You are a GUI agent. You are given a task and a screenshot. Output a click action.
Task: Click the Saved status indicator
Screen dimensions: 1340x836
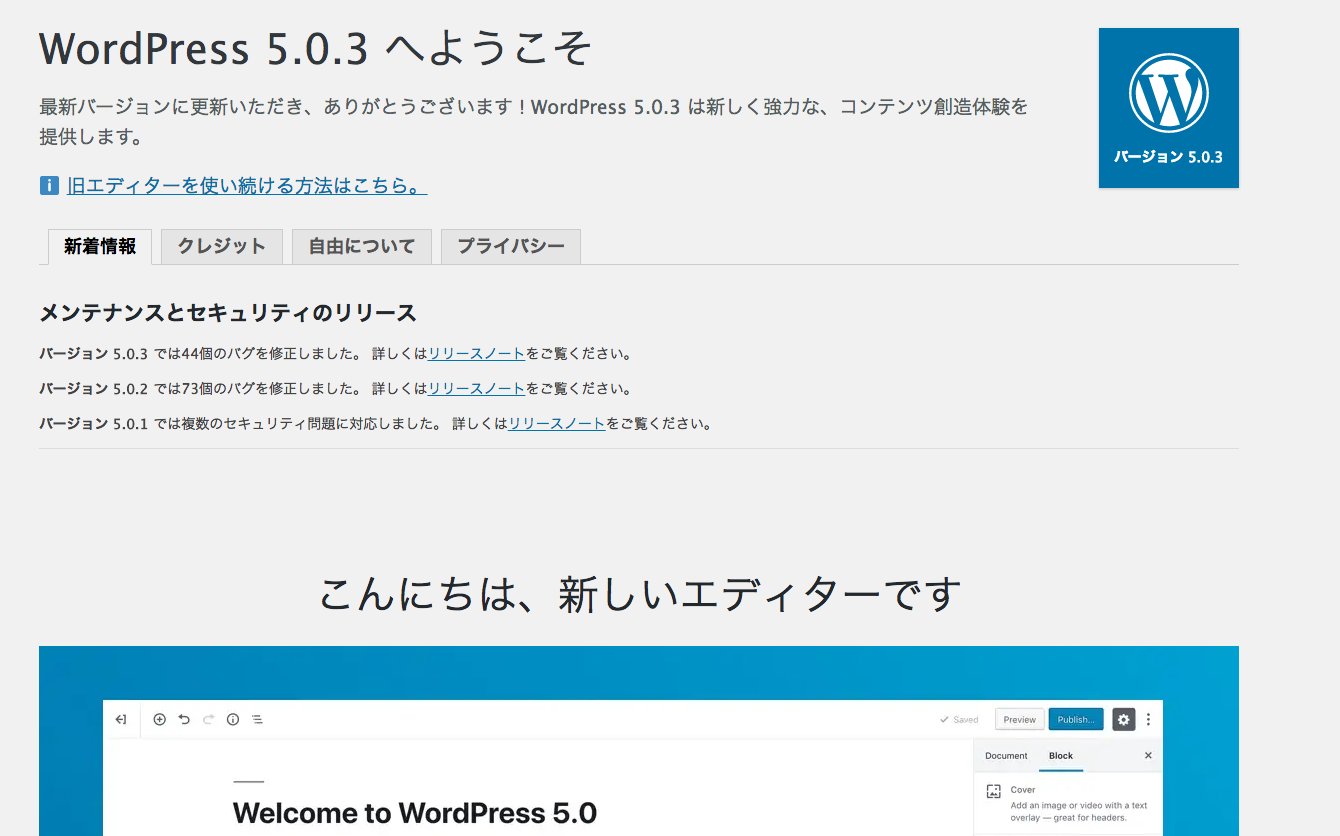tap(959, 719)
